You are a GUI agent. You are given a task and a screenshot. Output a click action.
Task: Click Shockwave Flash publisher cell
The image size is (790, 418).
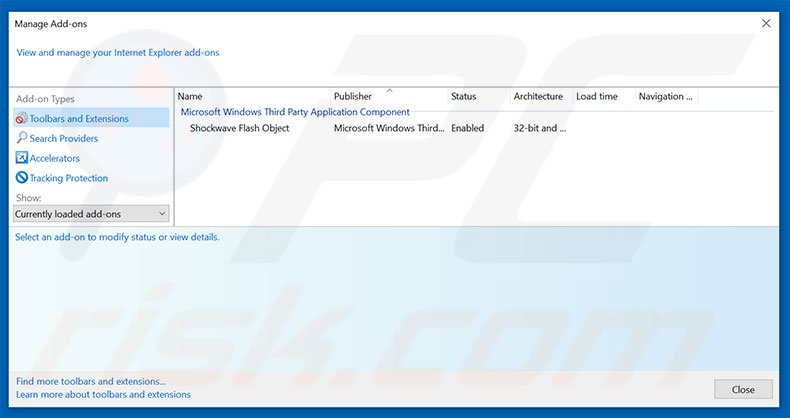tap(389, 128)
